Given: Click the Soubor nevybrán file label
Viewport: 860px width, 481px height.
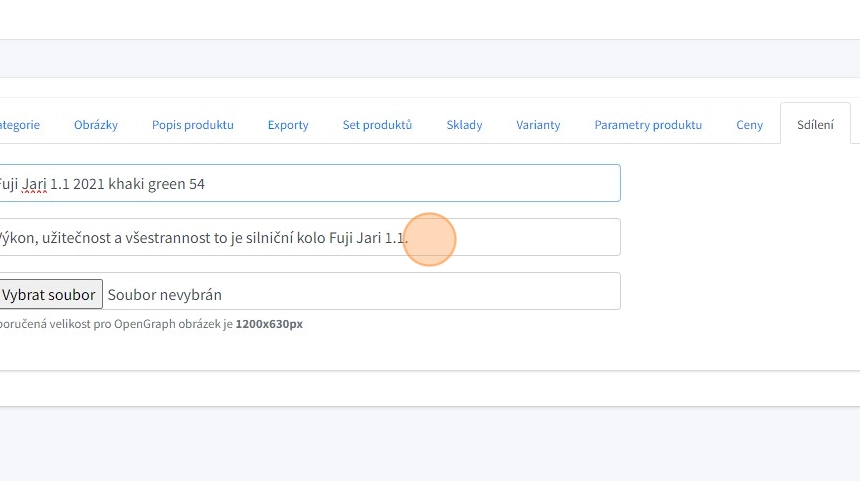Looking at the screenshot, I should click(164, 294).
